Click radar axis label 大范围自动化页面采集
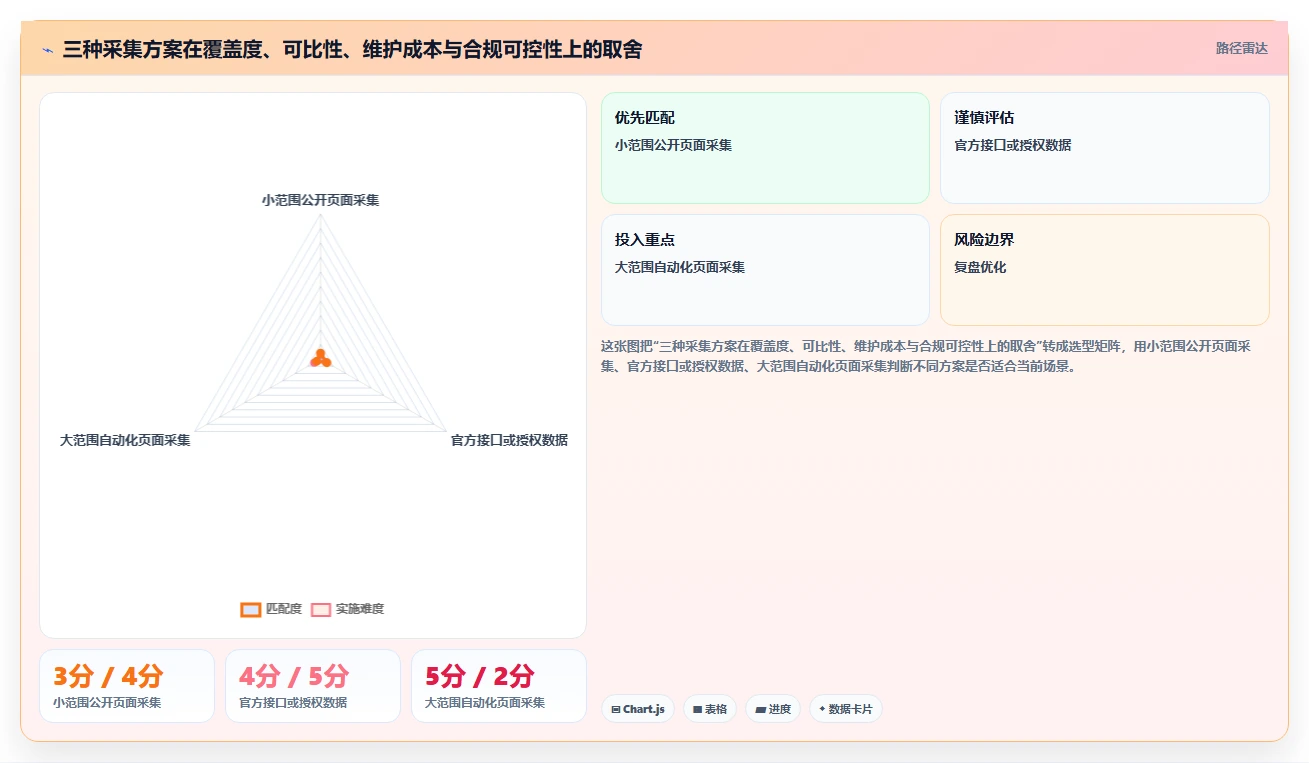The width and height of the screenshot is (1309, 763). [125, 440]
